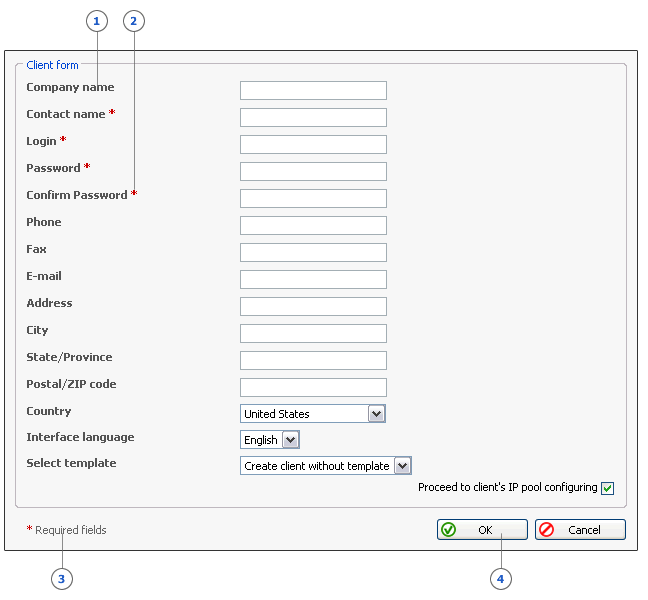Click callout marker number 2

[134, 21]
